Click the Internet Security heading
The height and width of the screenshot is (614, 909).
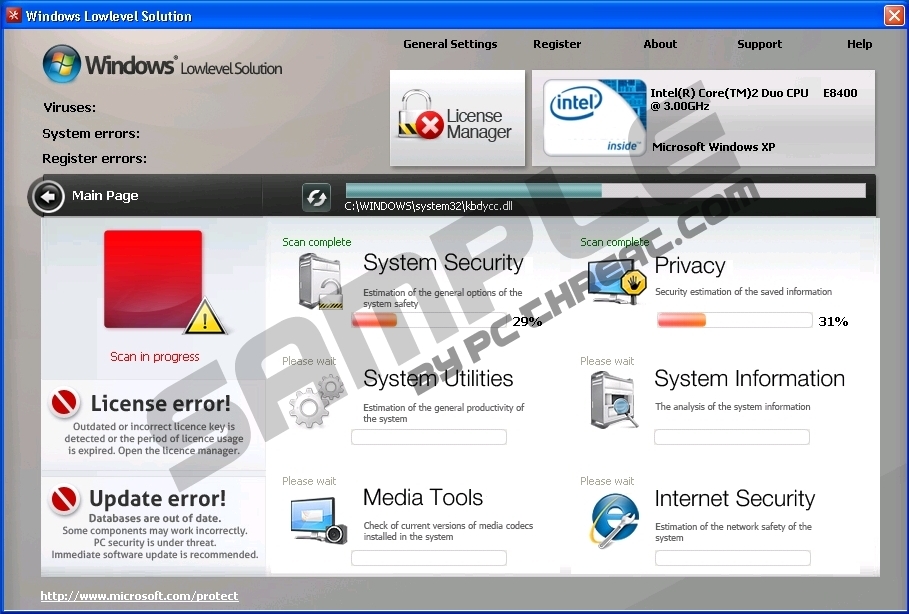735,499
